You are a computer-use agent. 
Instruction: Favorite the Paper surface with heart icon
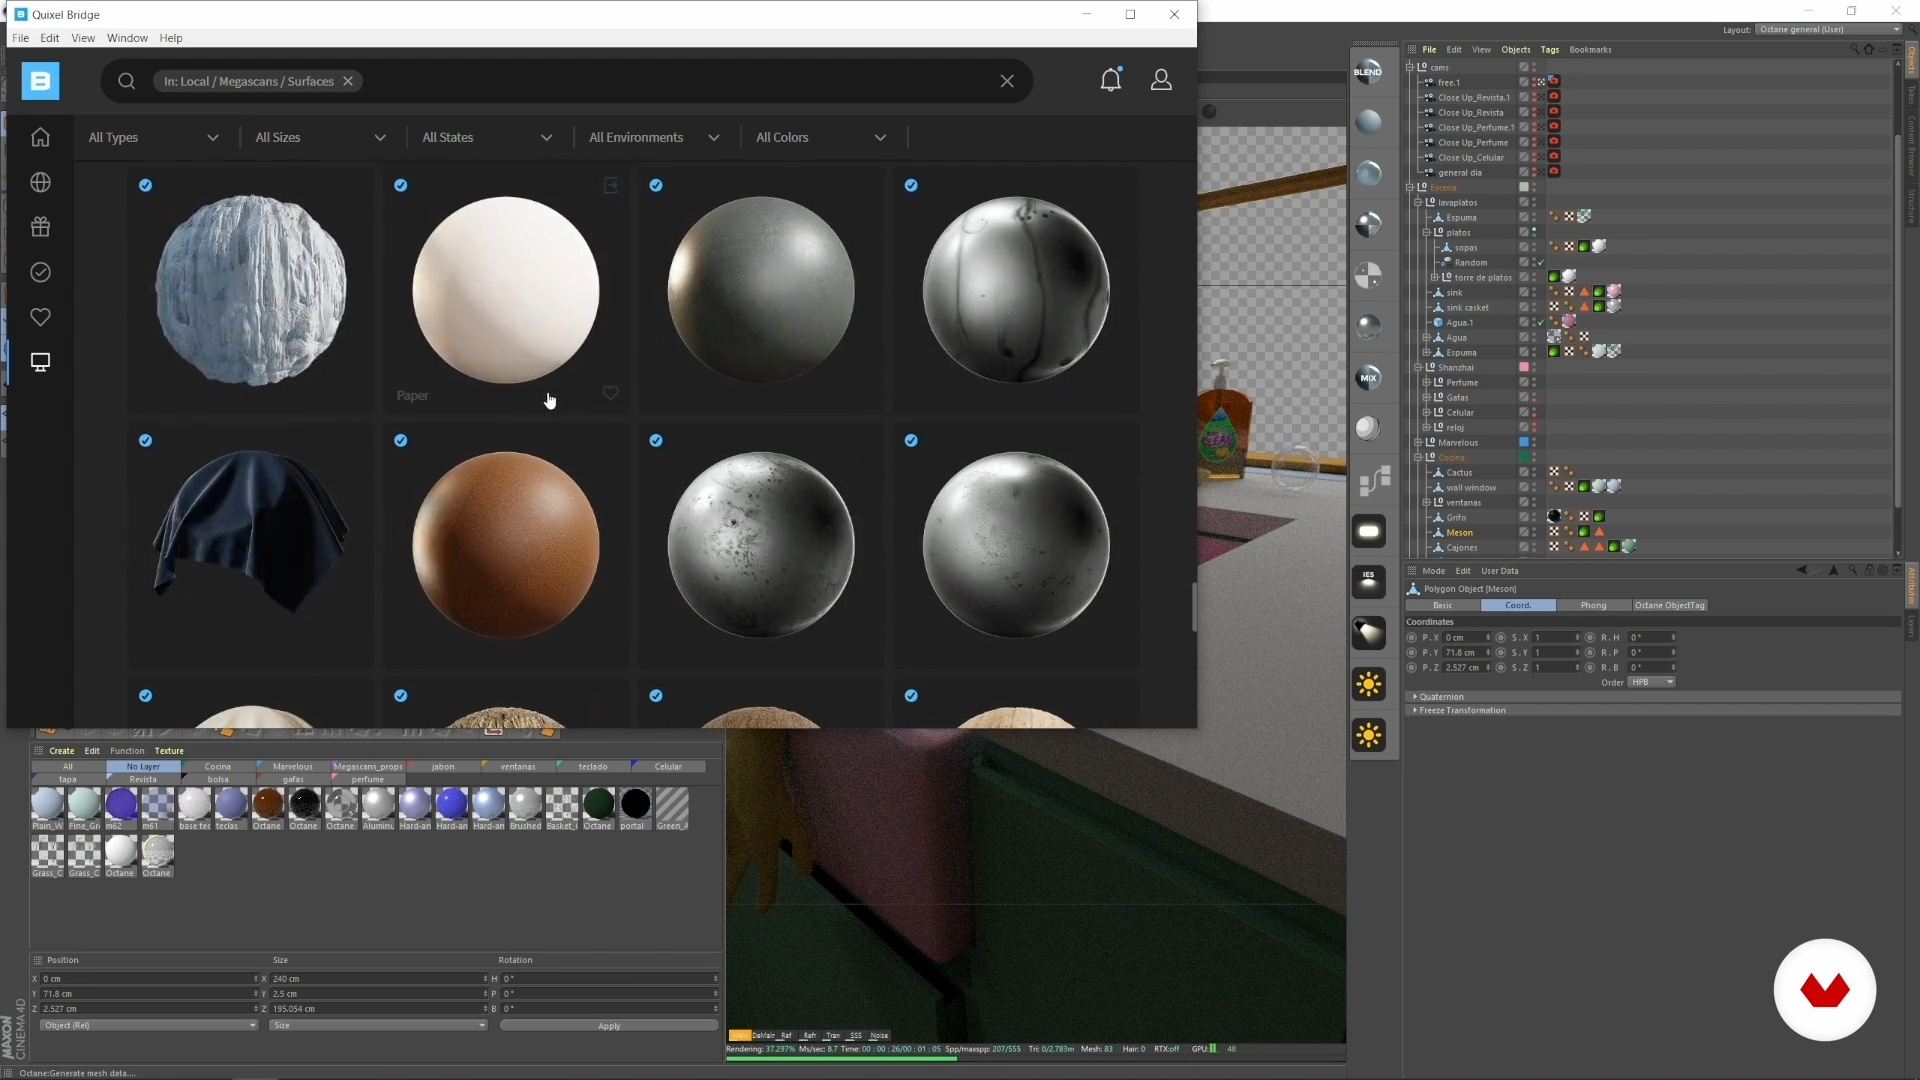click(x=610, y=393)
